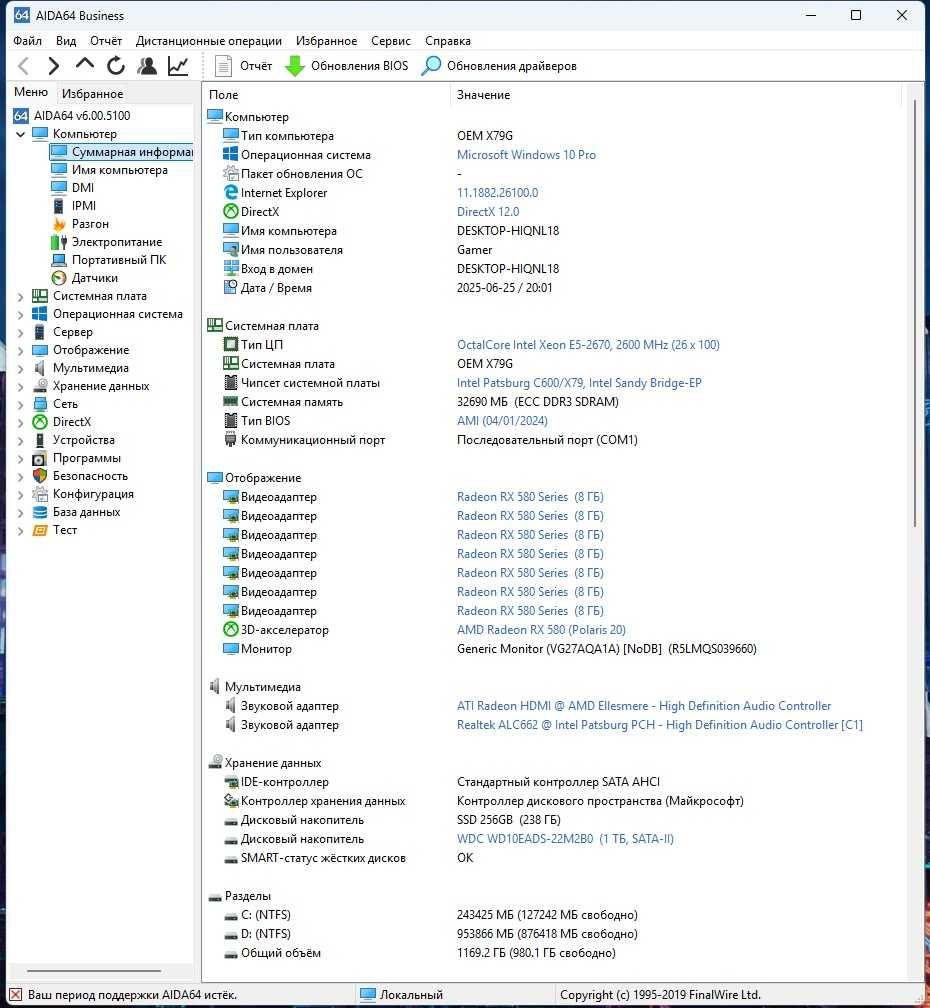Click the vertical scrollbar of the details pane
Screen dimensions: 930x1008
tap(915, 314)
